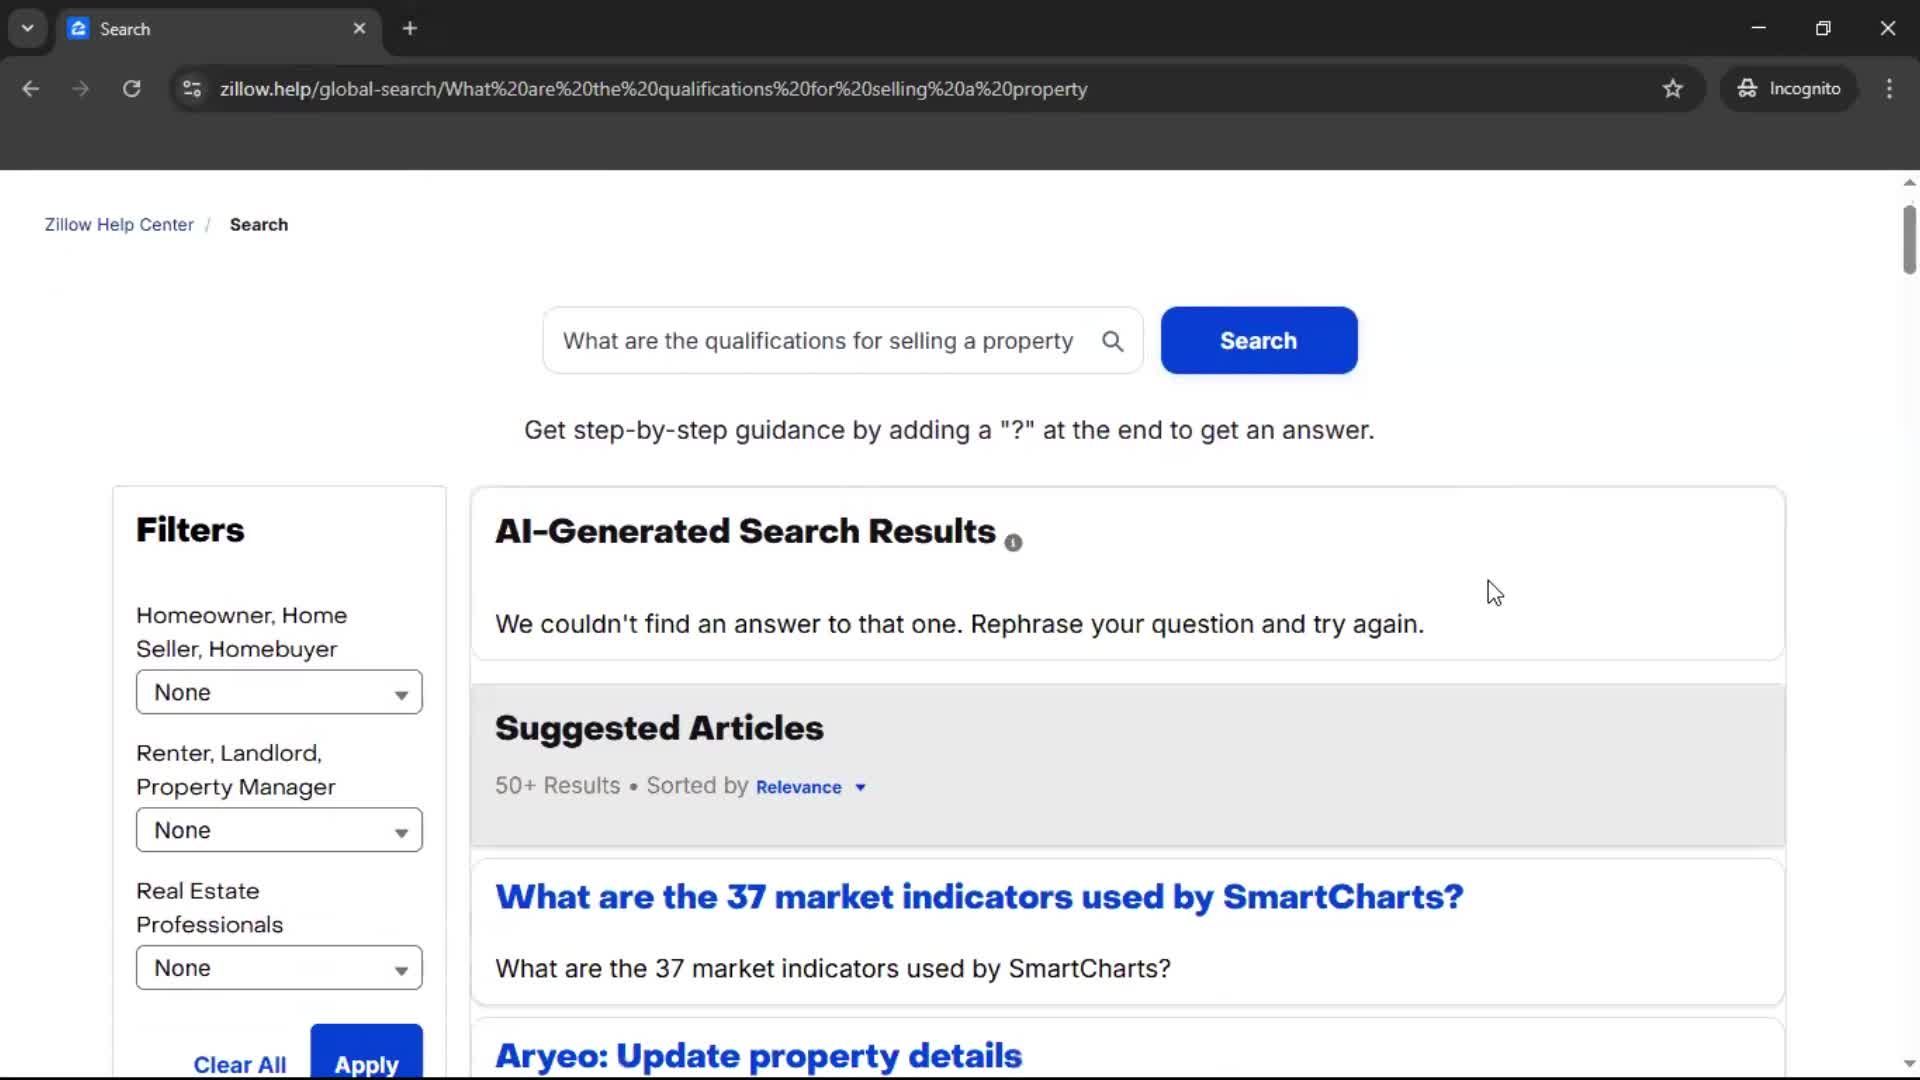
Task: Click the Incognito profile icon
Action: (x=1747, y=88)
